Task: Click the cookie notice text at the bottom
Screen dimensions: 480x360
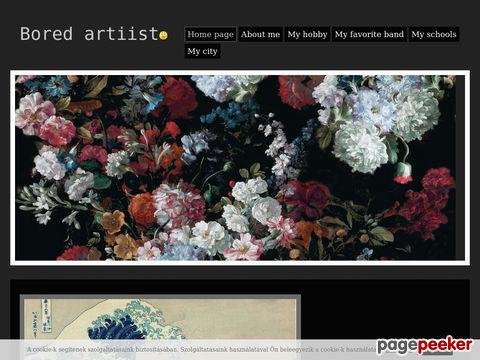Action: click(x=202, y=349)
